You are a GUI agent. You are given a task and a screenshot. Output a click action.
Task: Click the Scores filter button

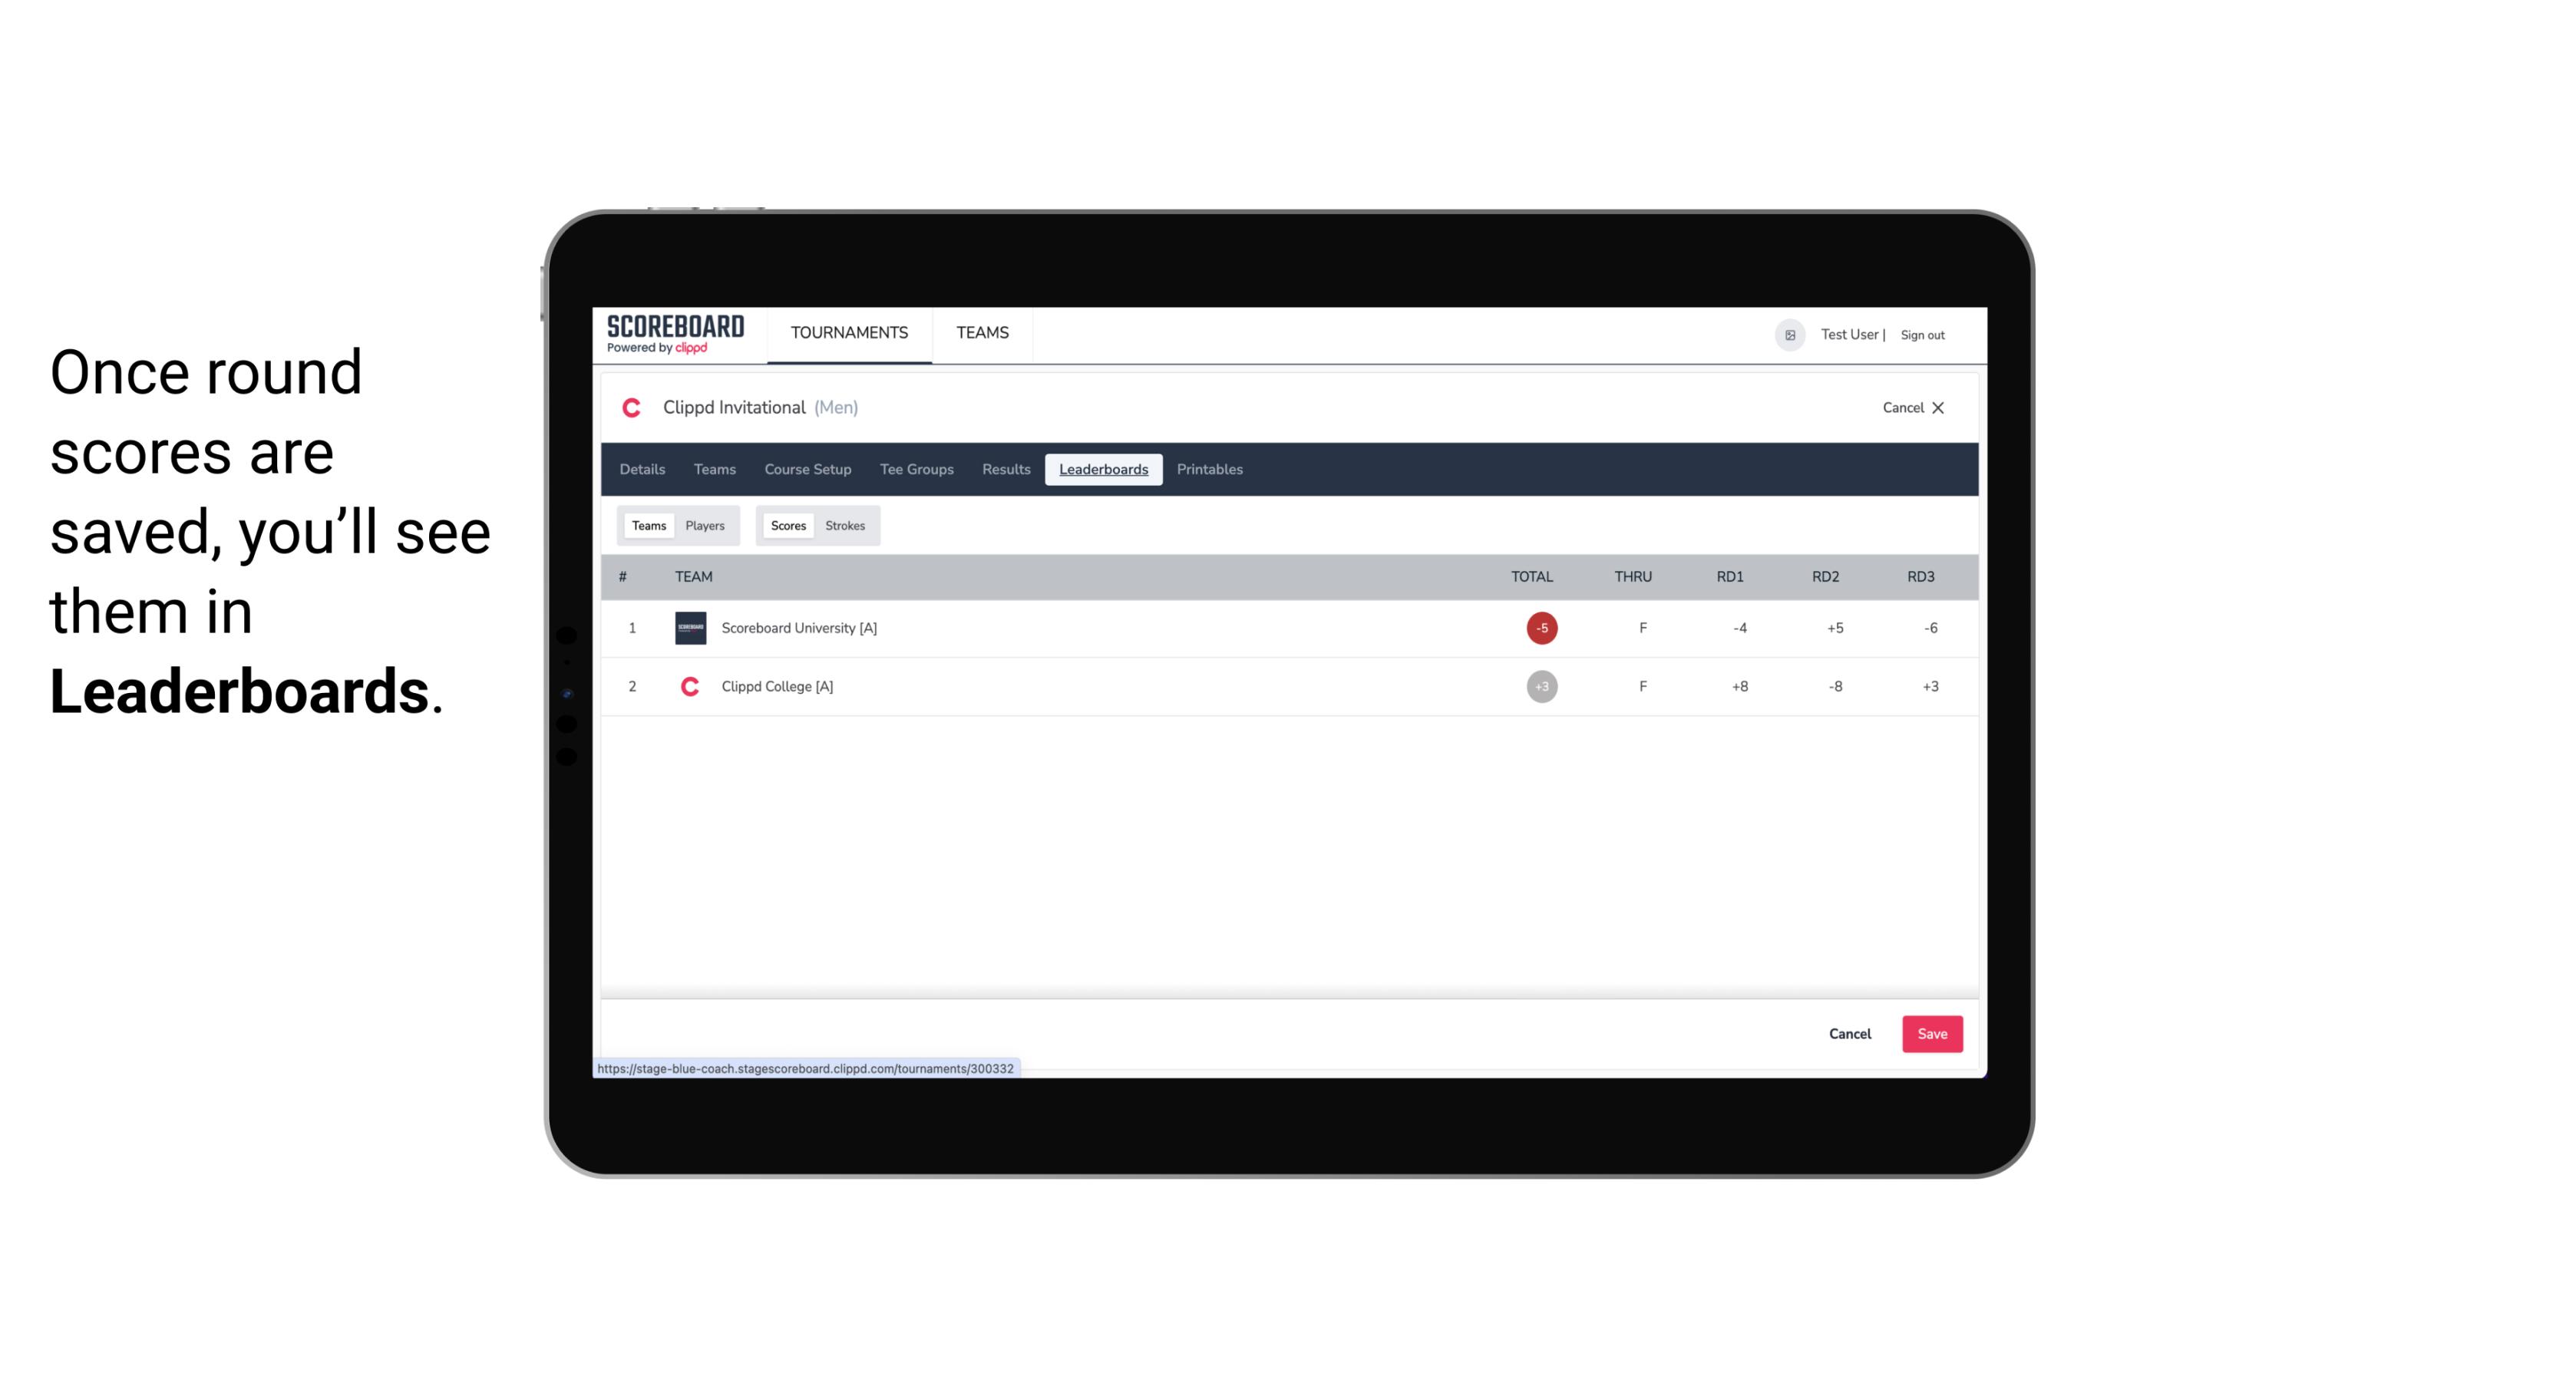[x=787, y=524]
